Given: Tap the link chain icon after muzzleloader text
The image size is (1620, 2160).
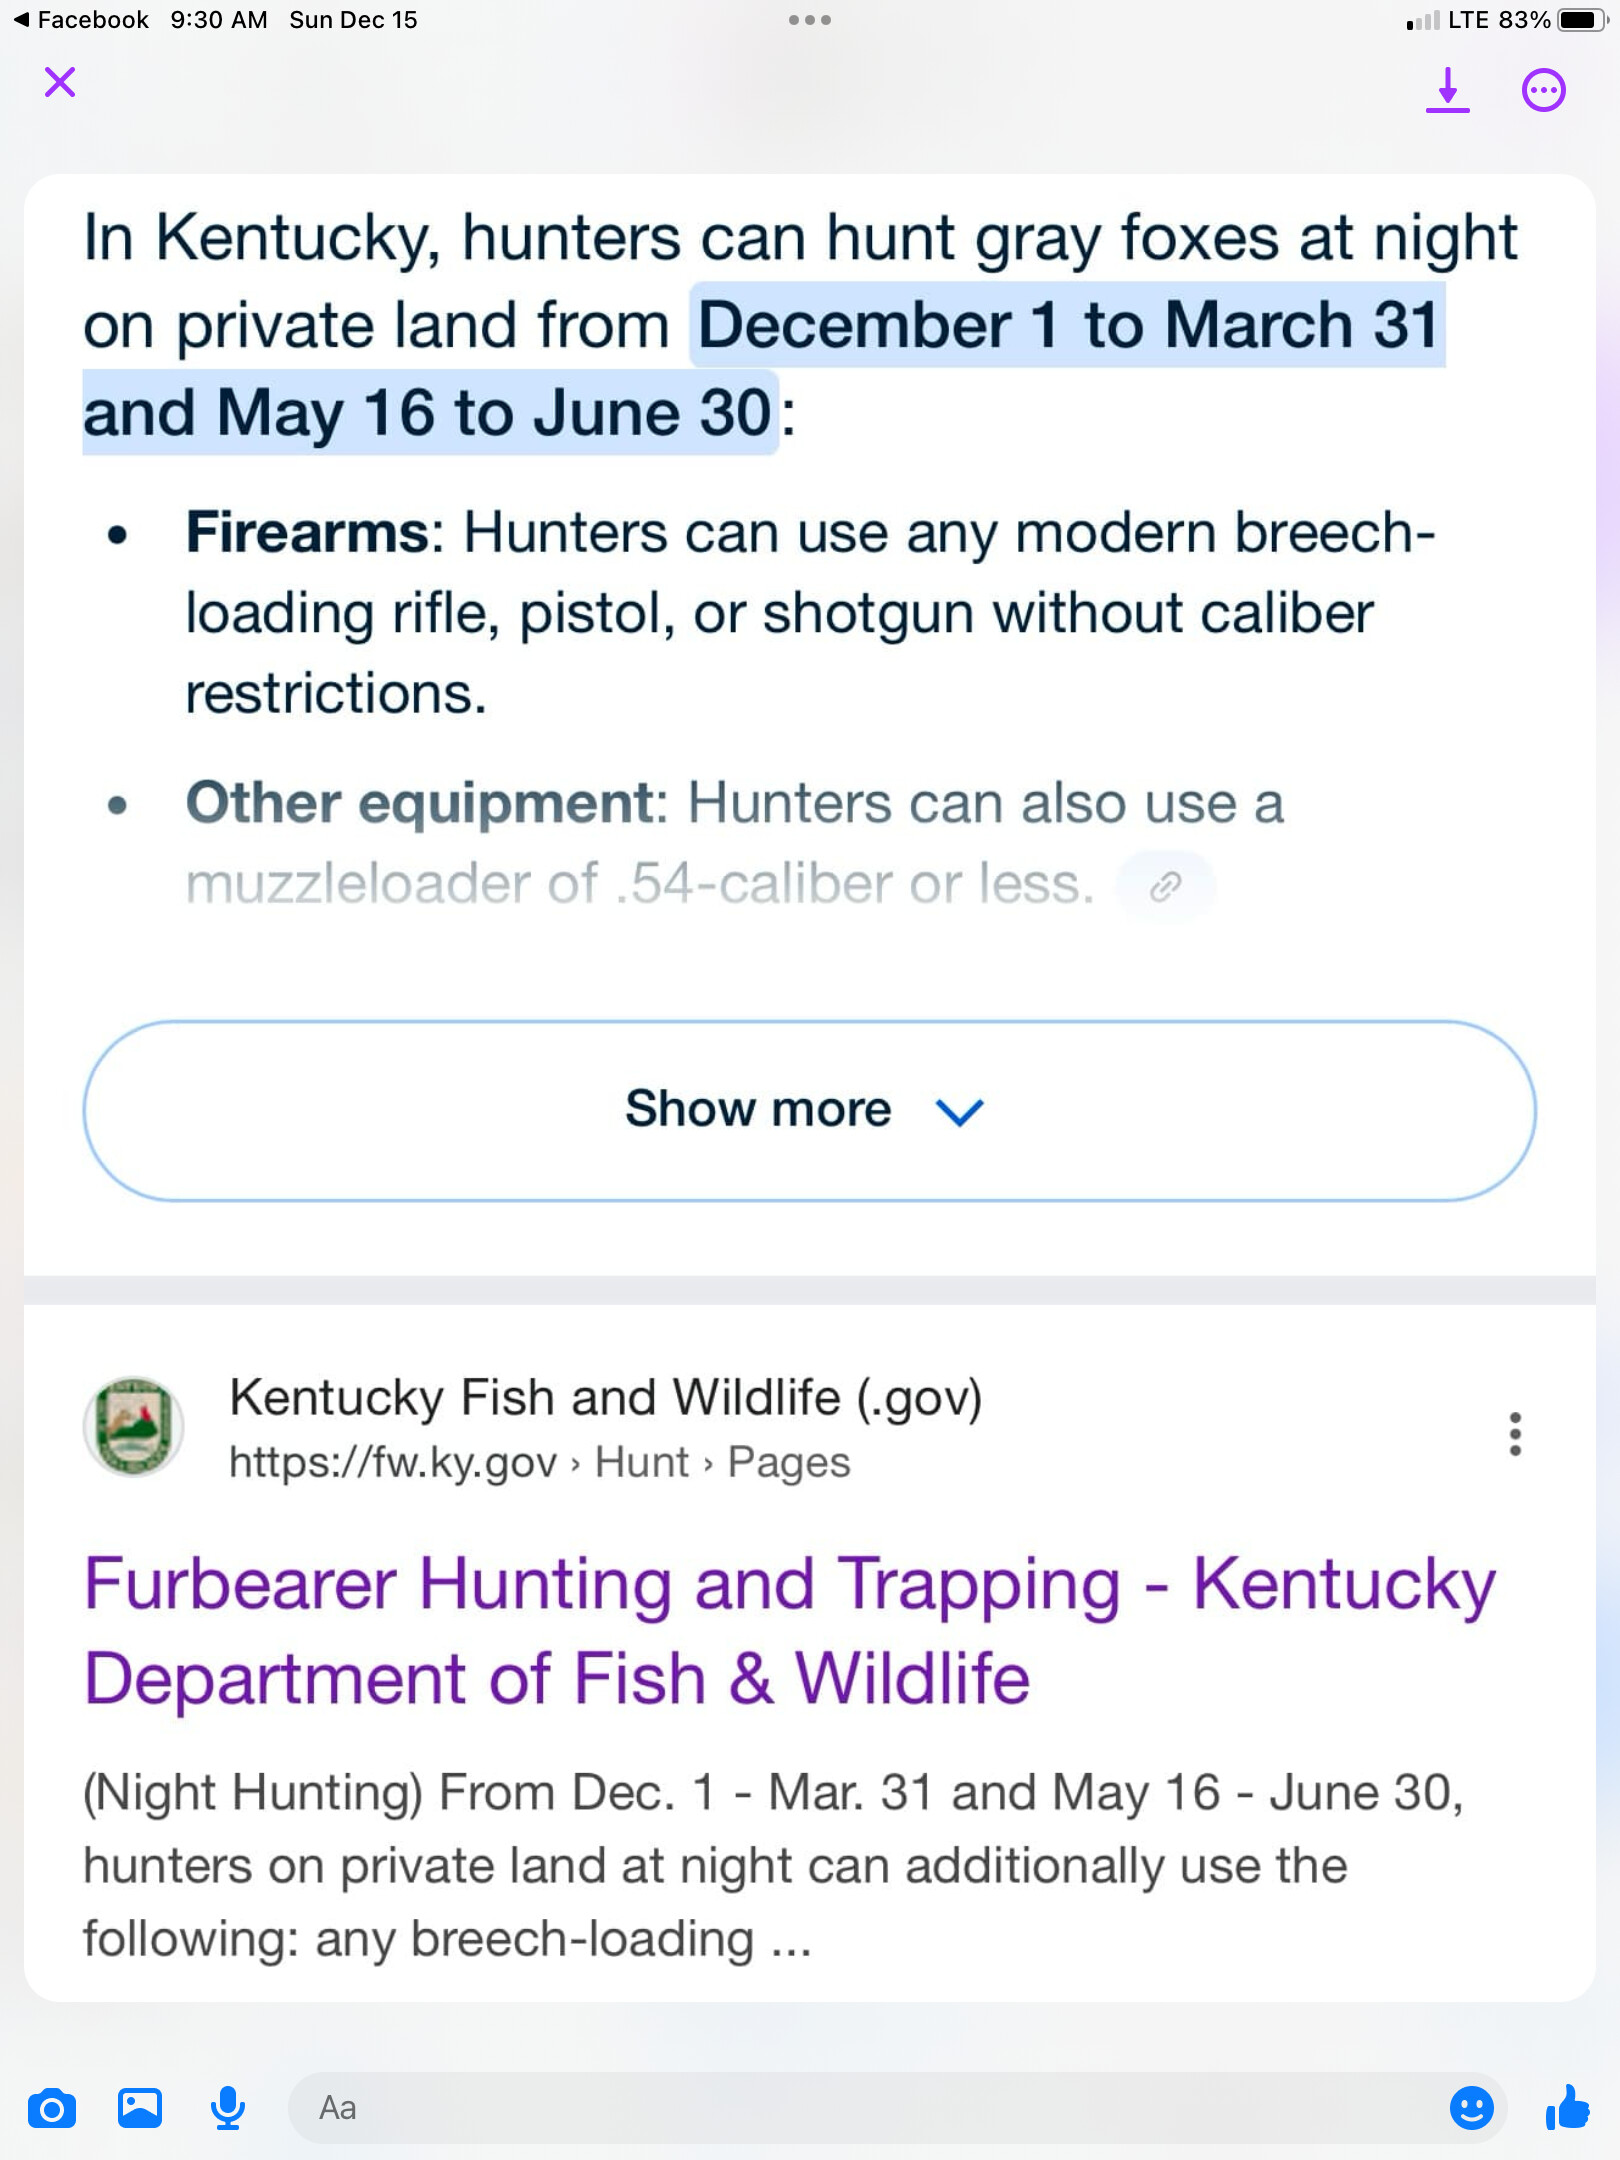Looking at the screenshot, I should pyautogui.click(x=1166, y=885).
